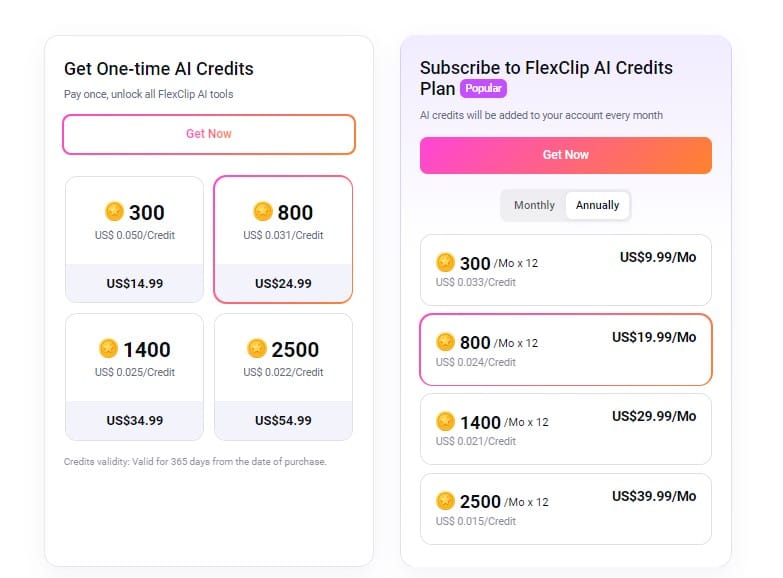Image resolution: width=783 pixels, height=578 pixels.
Task: Switch billing to Monthly
Action: pos(534,205)
